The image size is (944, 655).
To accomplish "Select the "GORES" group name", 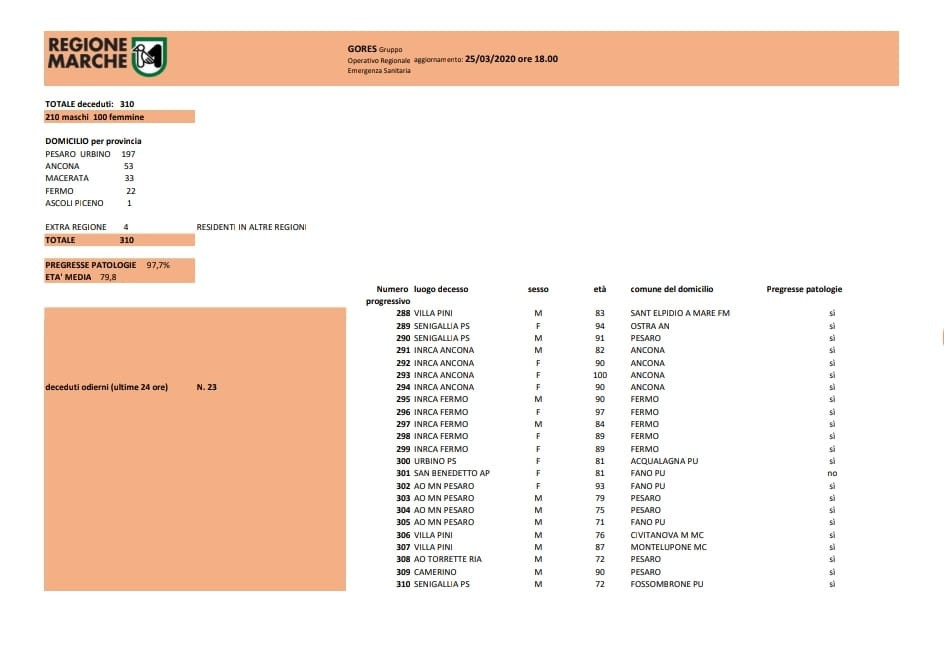I will (x=362, y=49).
